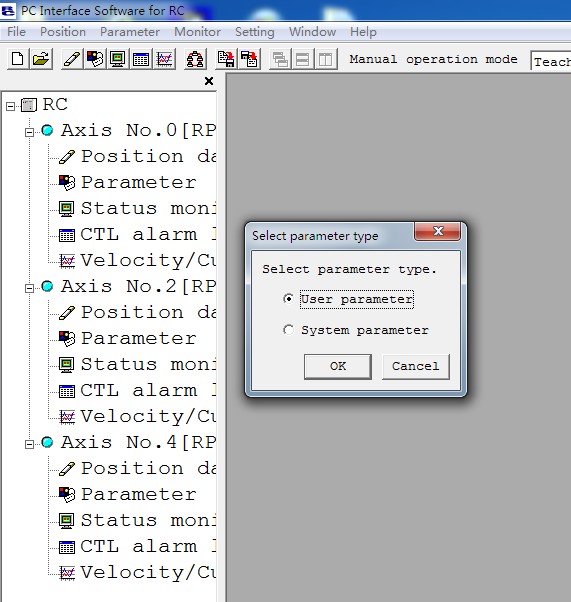The image size is (571, 602).
Task: Collapse the Axis No.0 tree node
Action: point(29,132)
